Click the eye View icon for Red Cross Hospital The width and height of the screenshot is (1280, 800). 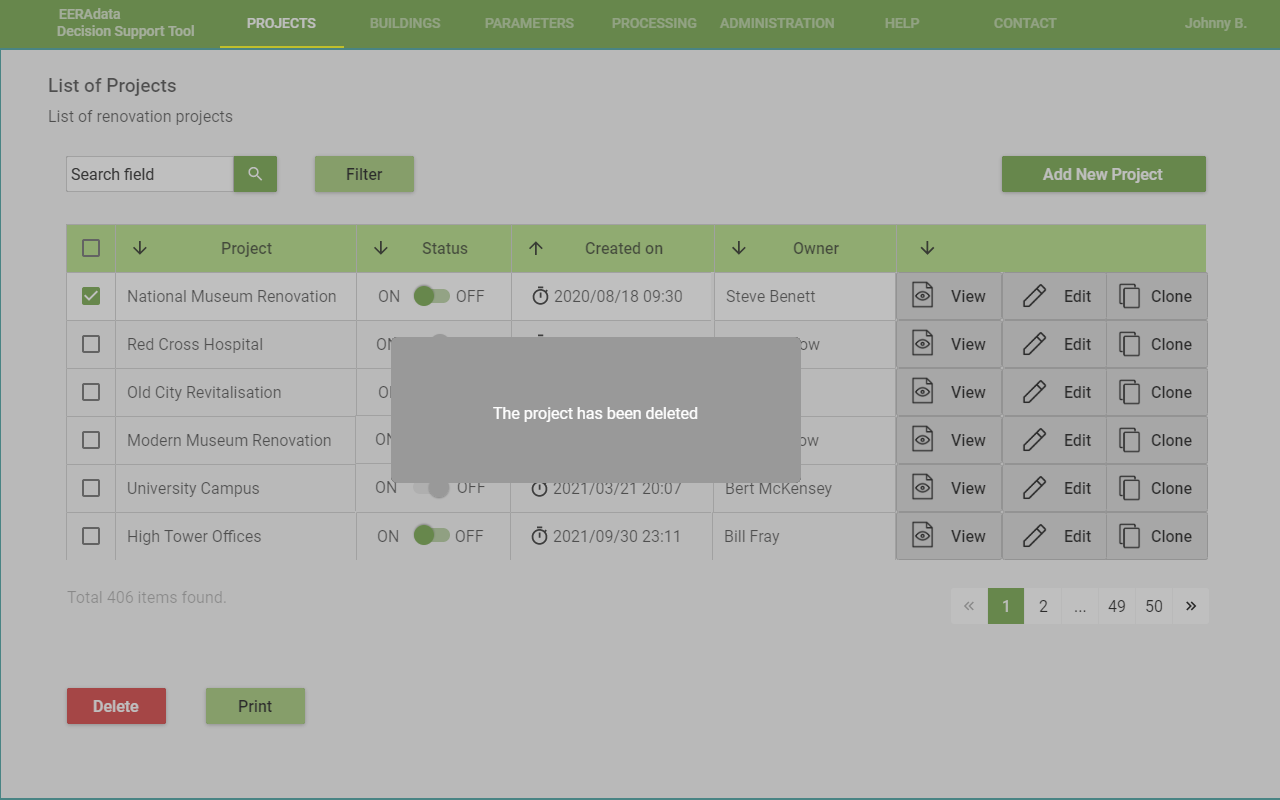pos(923,344)
